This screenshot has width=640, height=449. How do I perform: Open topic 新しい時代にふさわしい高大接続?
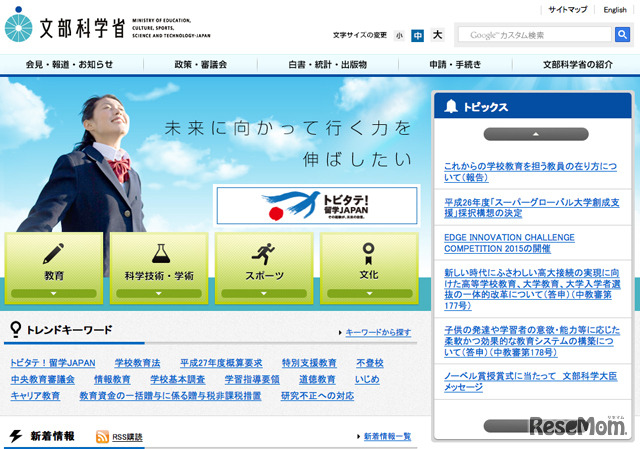532,289
